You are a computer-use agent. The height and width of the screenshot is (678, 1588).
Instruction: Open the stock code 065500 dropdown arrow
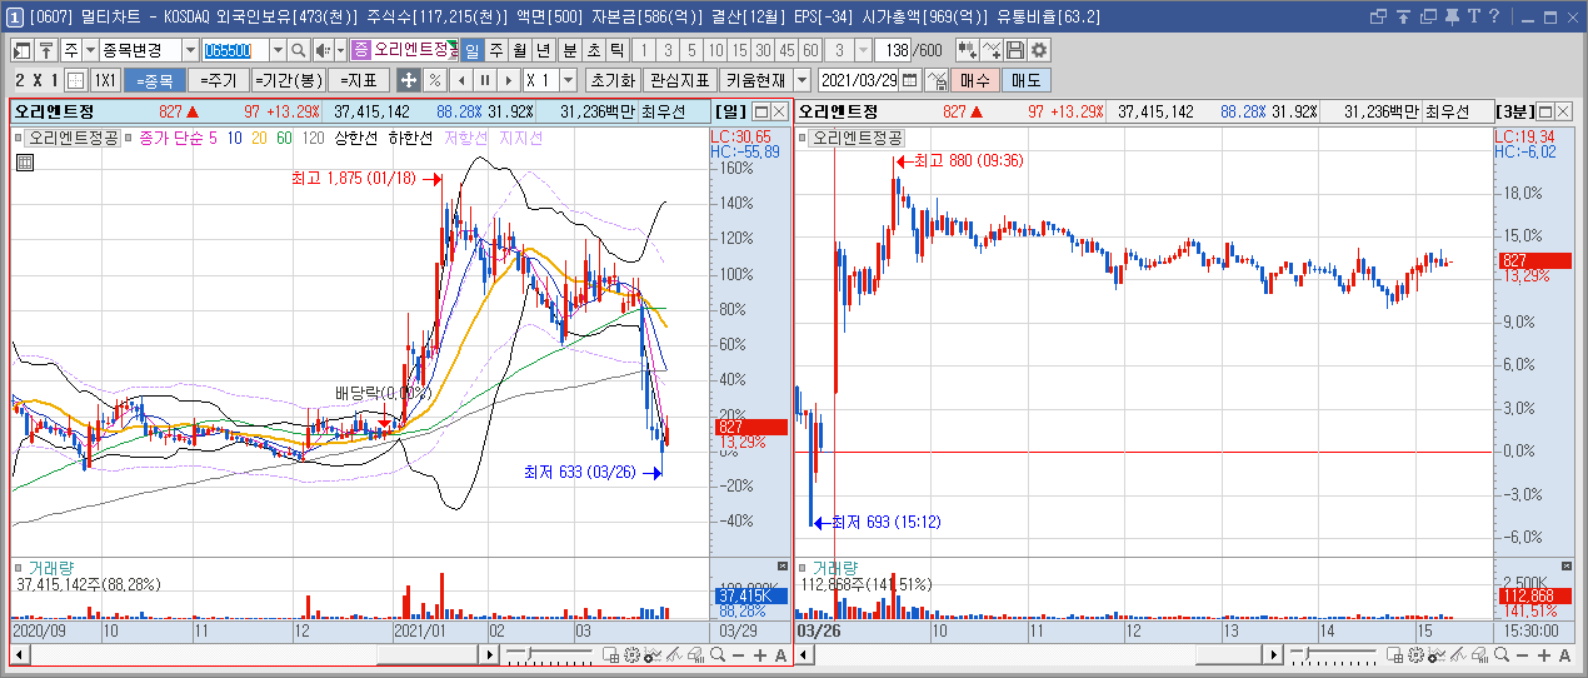tap(278, 50)
